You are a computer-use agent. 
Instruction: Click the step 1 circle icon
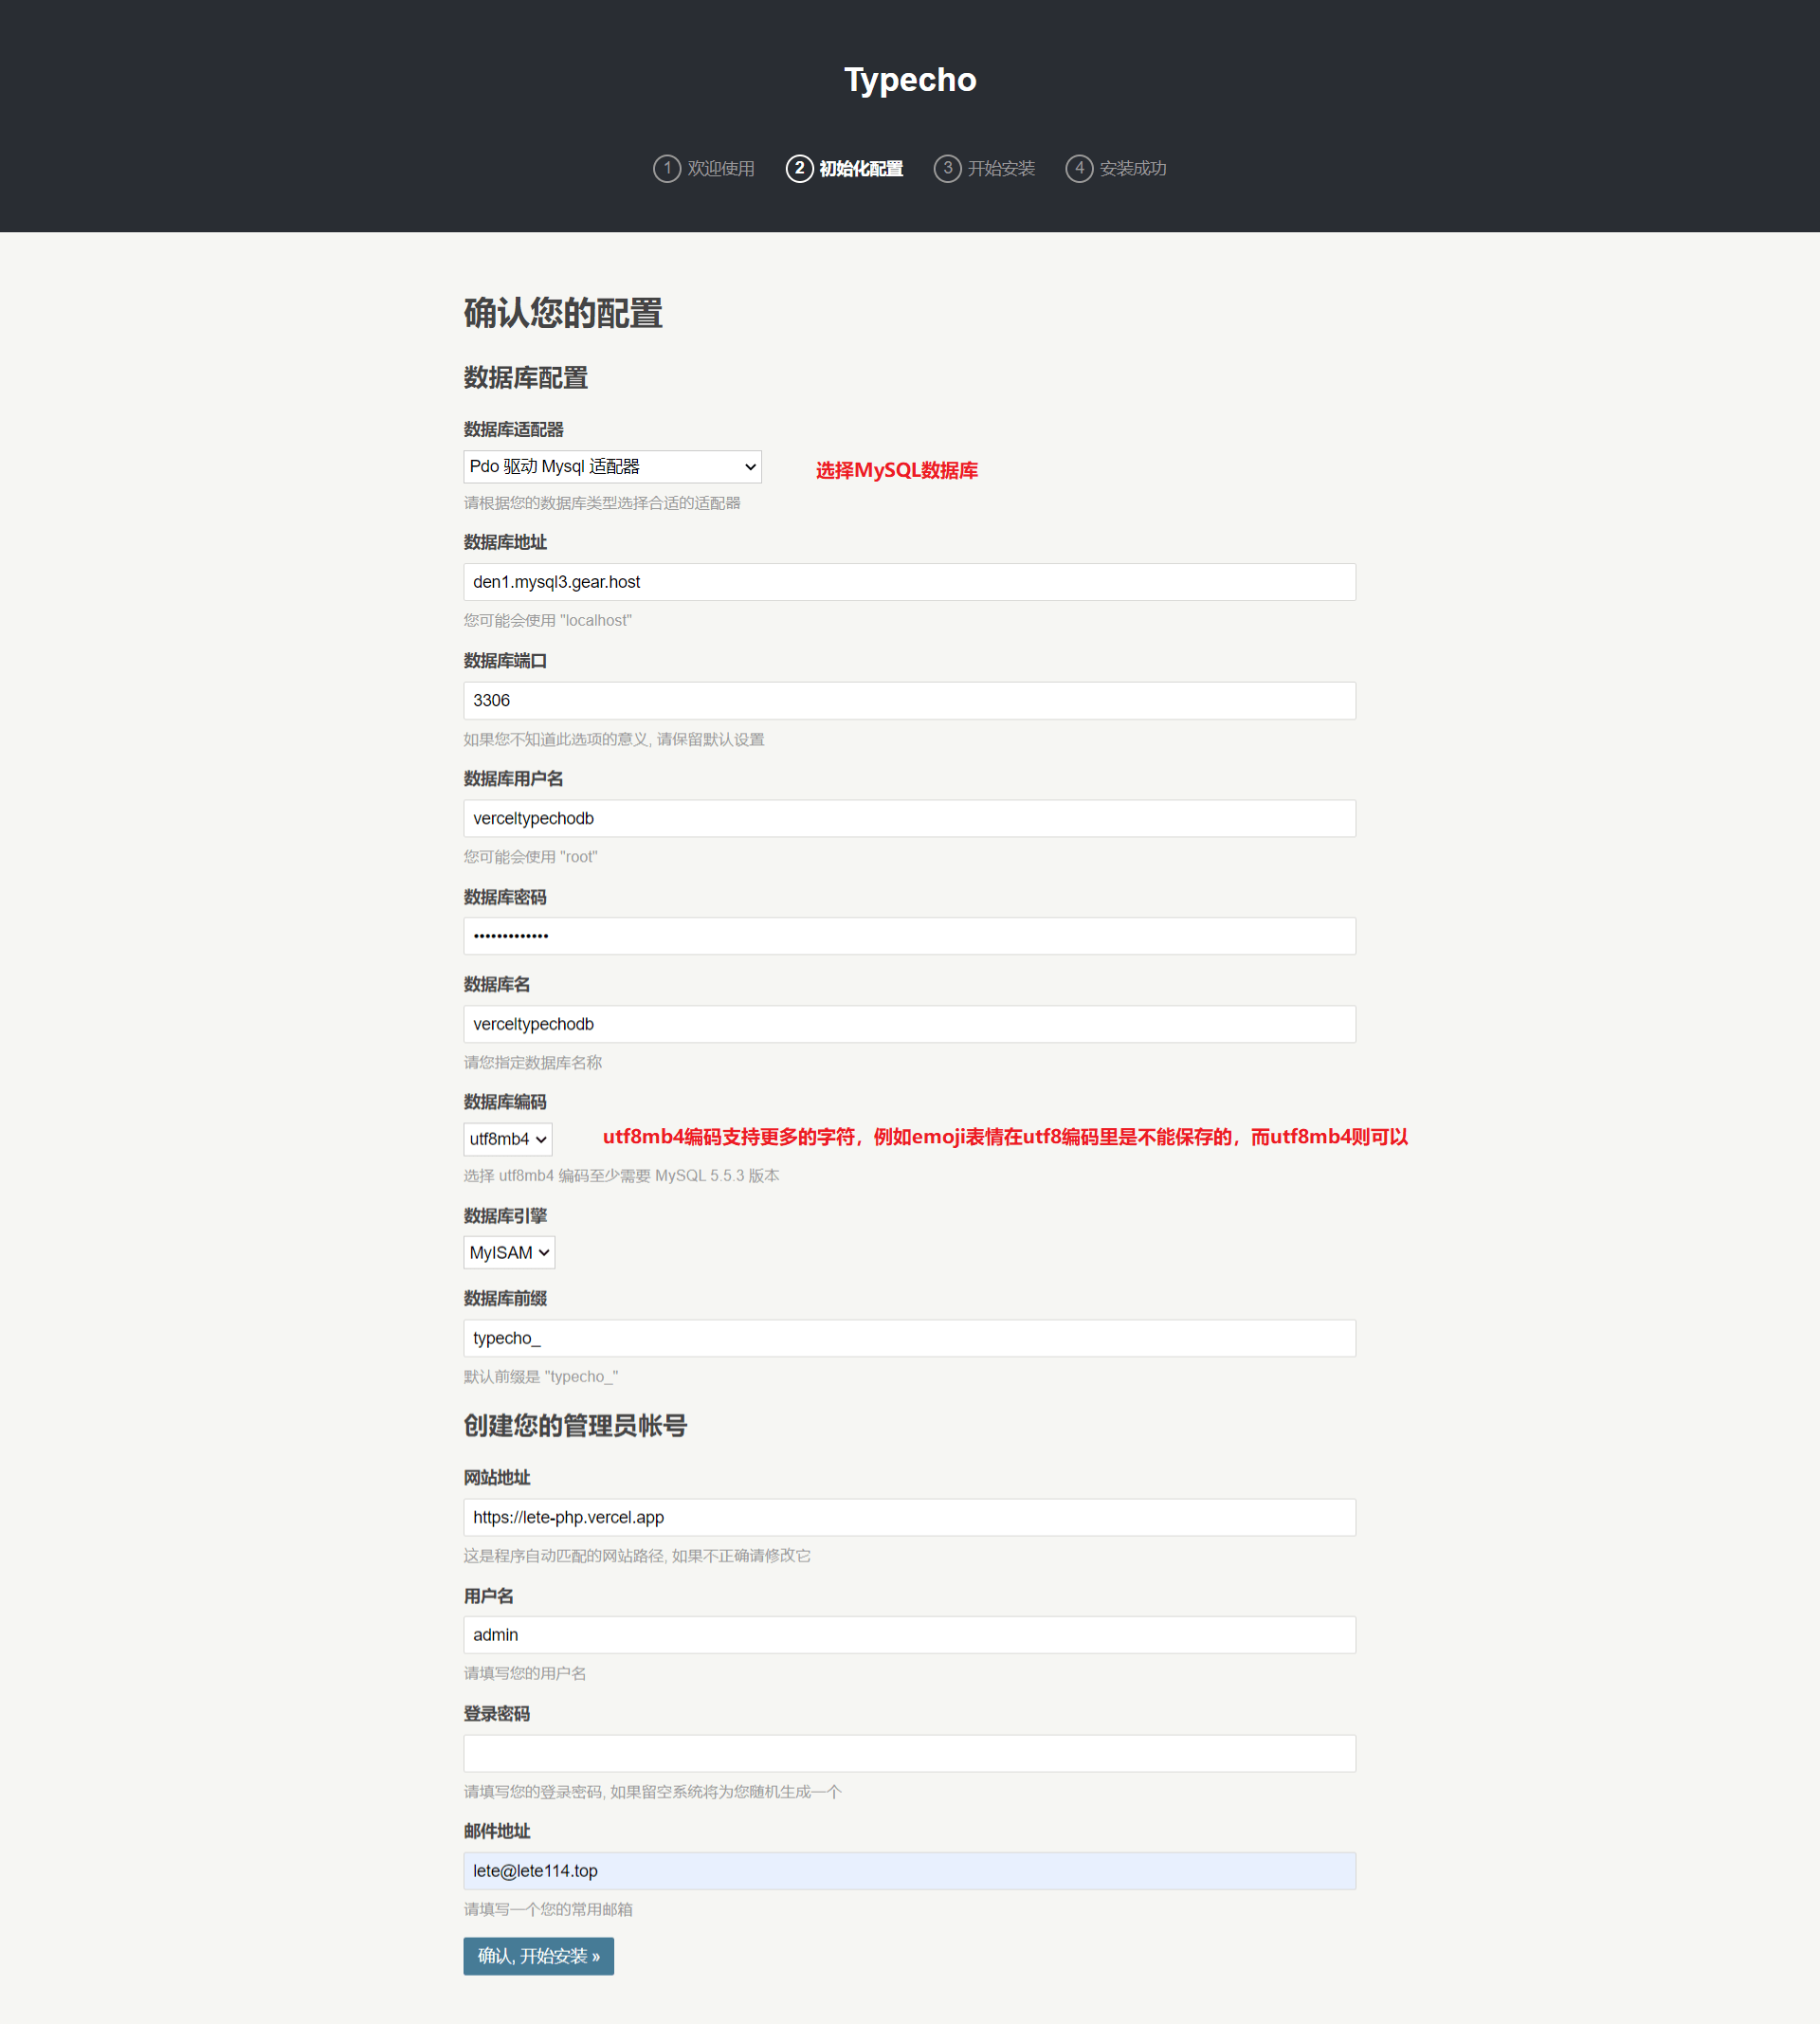point(667,168)
